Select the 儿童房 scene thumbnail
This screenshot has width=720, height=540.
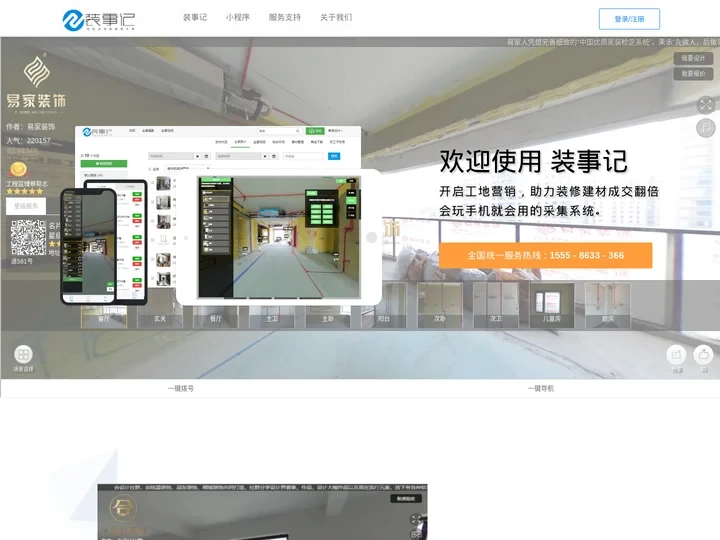click(x=552, y=305)
